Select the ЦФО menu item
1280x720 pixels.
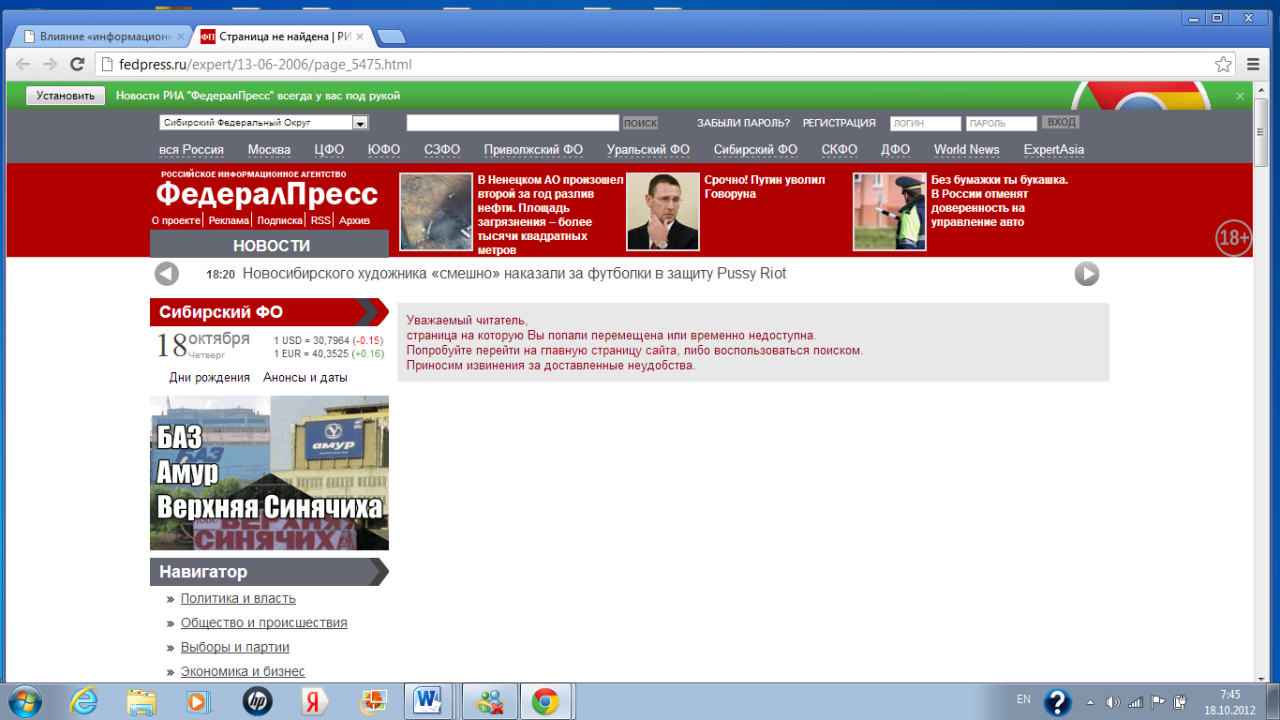point(329,150)
